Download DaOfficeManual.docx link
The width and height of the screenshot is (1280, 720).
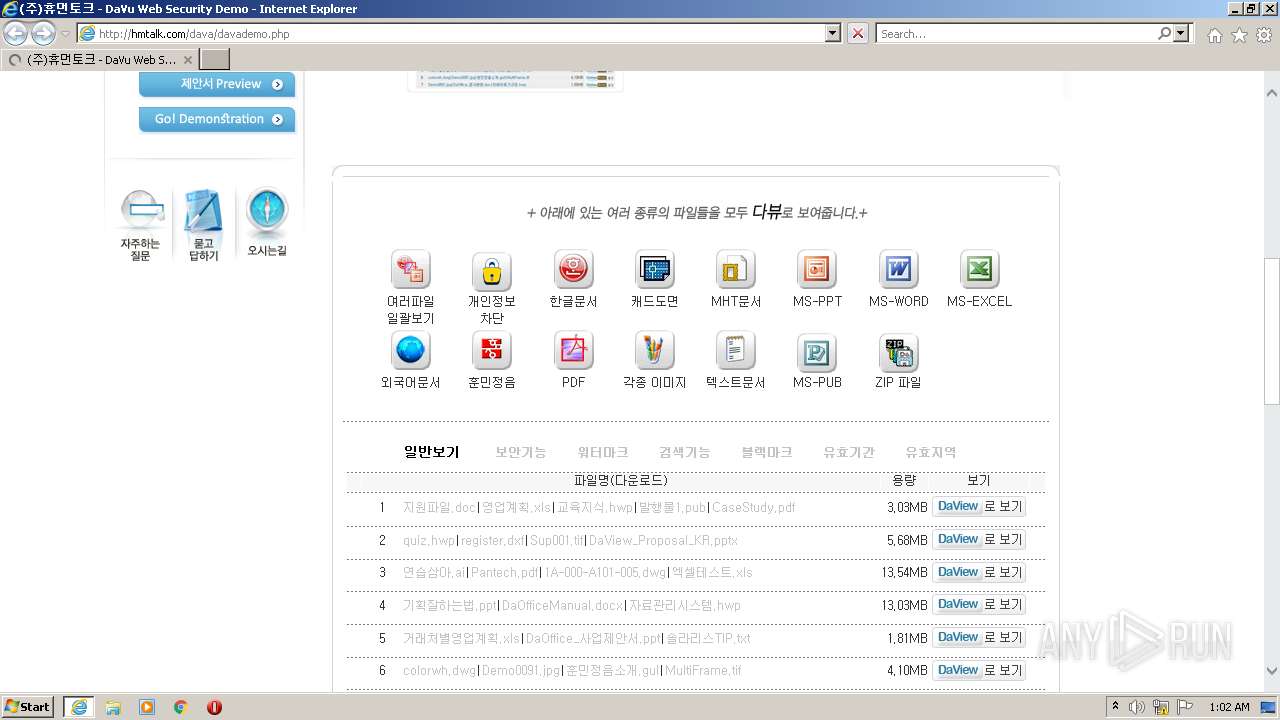coord(563,605)
